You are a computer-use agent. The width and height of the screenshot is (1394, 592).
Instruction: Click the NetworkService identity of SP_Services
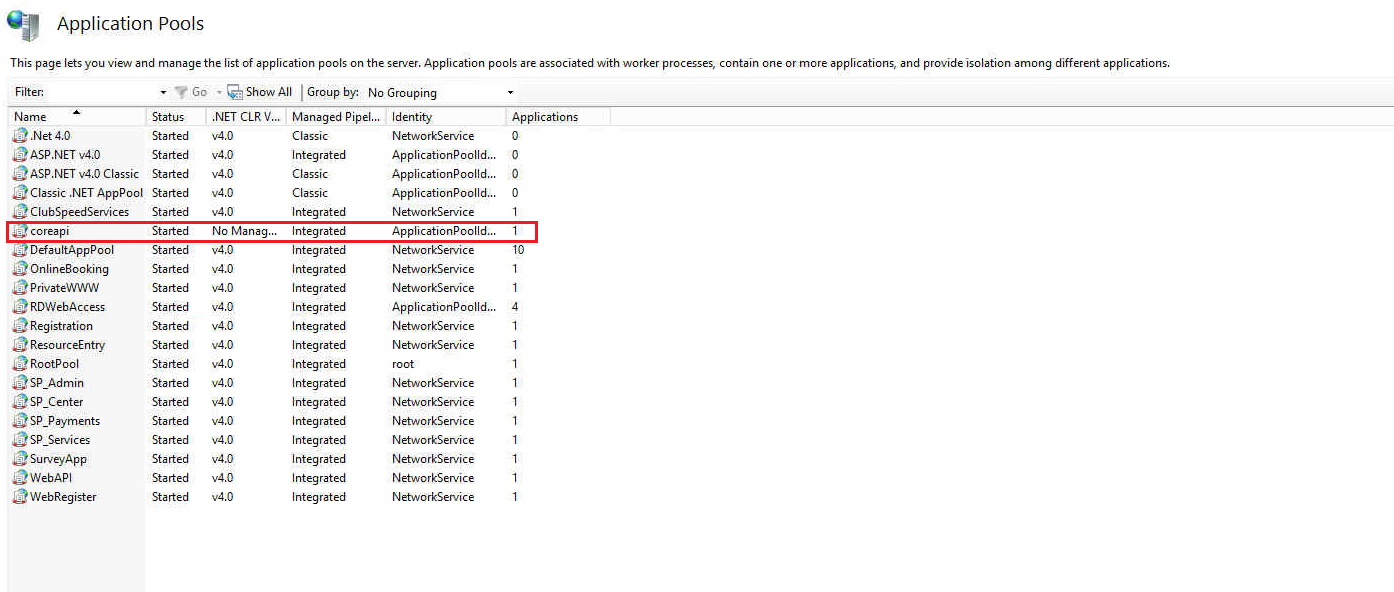click(x=433, y=440)
